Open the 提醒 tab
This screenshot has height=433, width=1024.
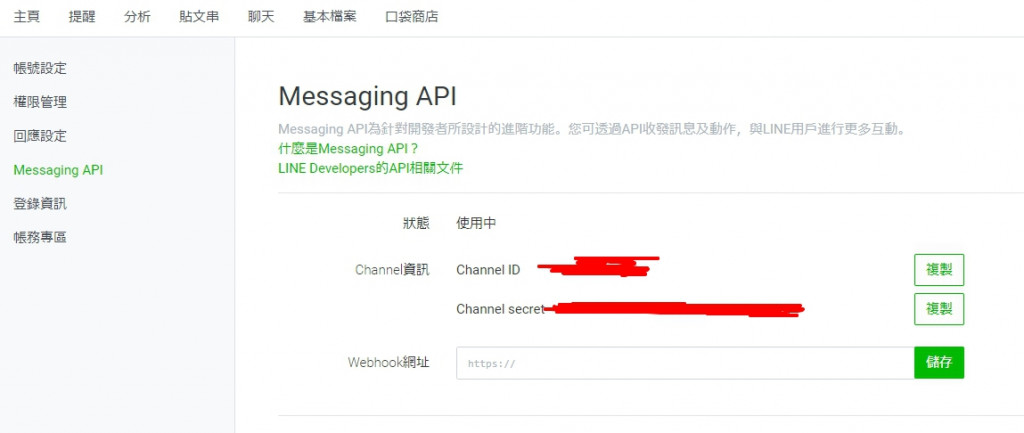point(82,17)
